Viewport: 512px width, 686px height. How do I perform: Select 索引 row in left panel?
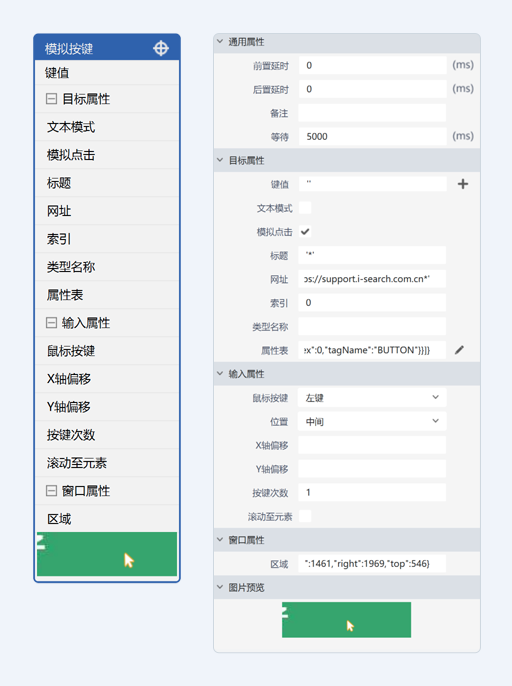pos(107,239)
